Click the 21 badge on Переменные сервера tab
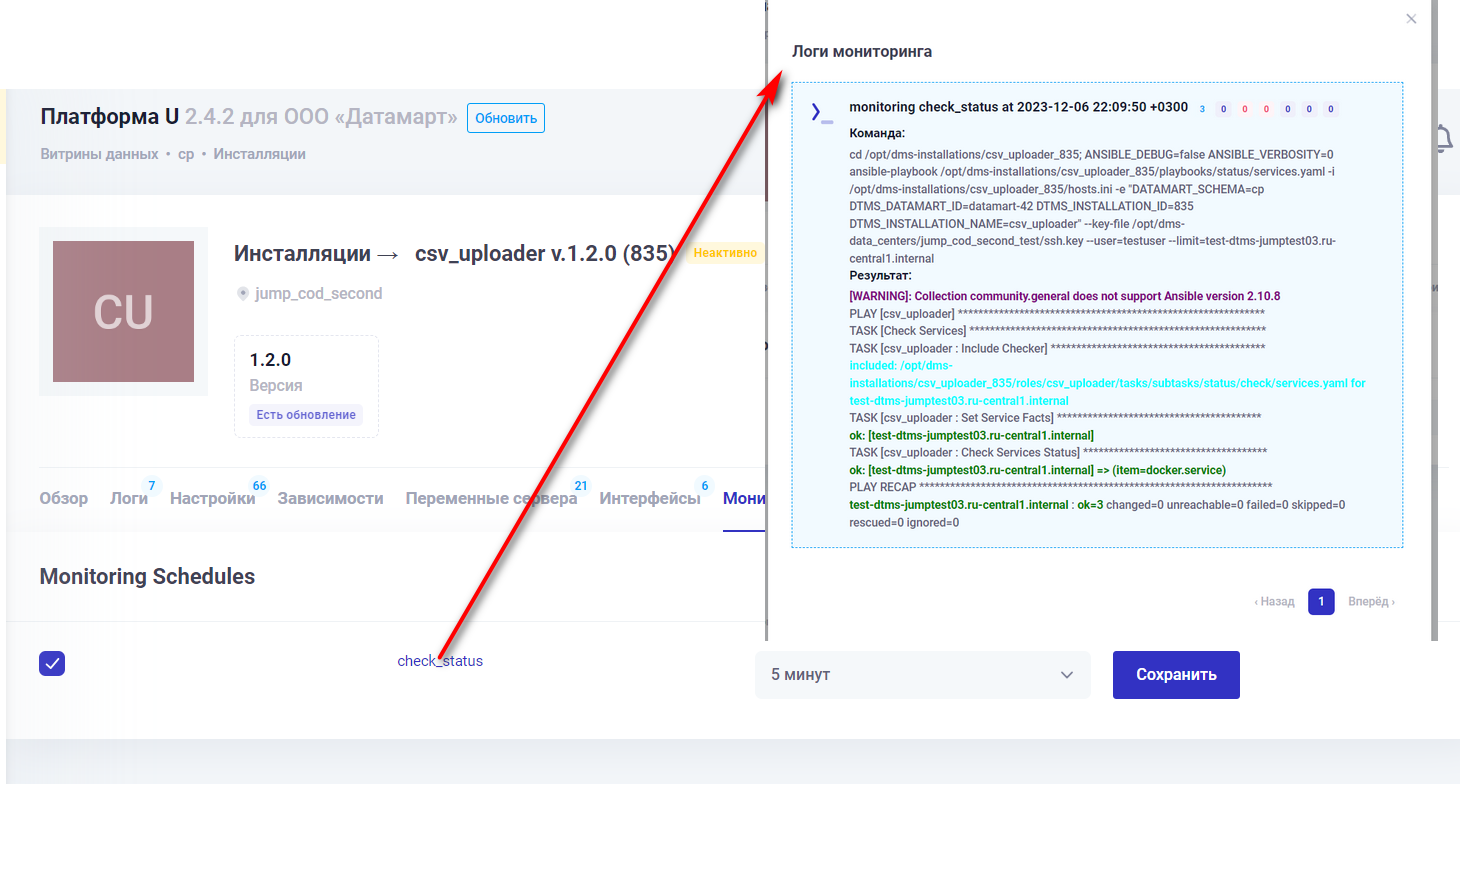The width and height of the screenshot is (1460, 874). 581,486
